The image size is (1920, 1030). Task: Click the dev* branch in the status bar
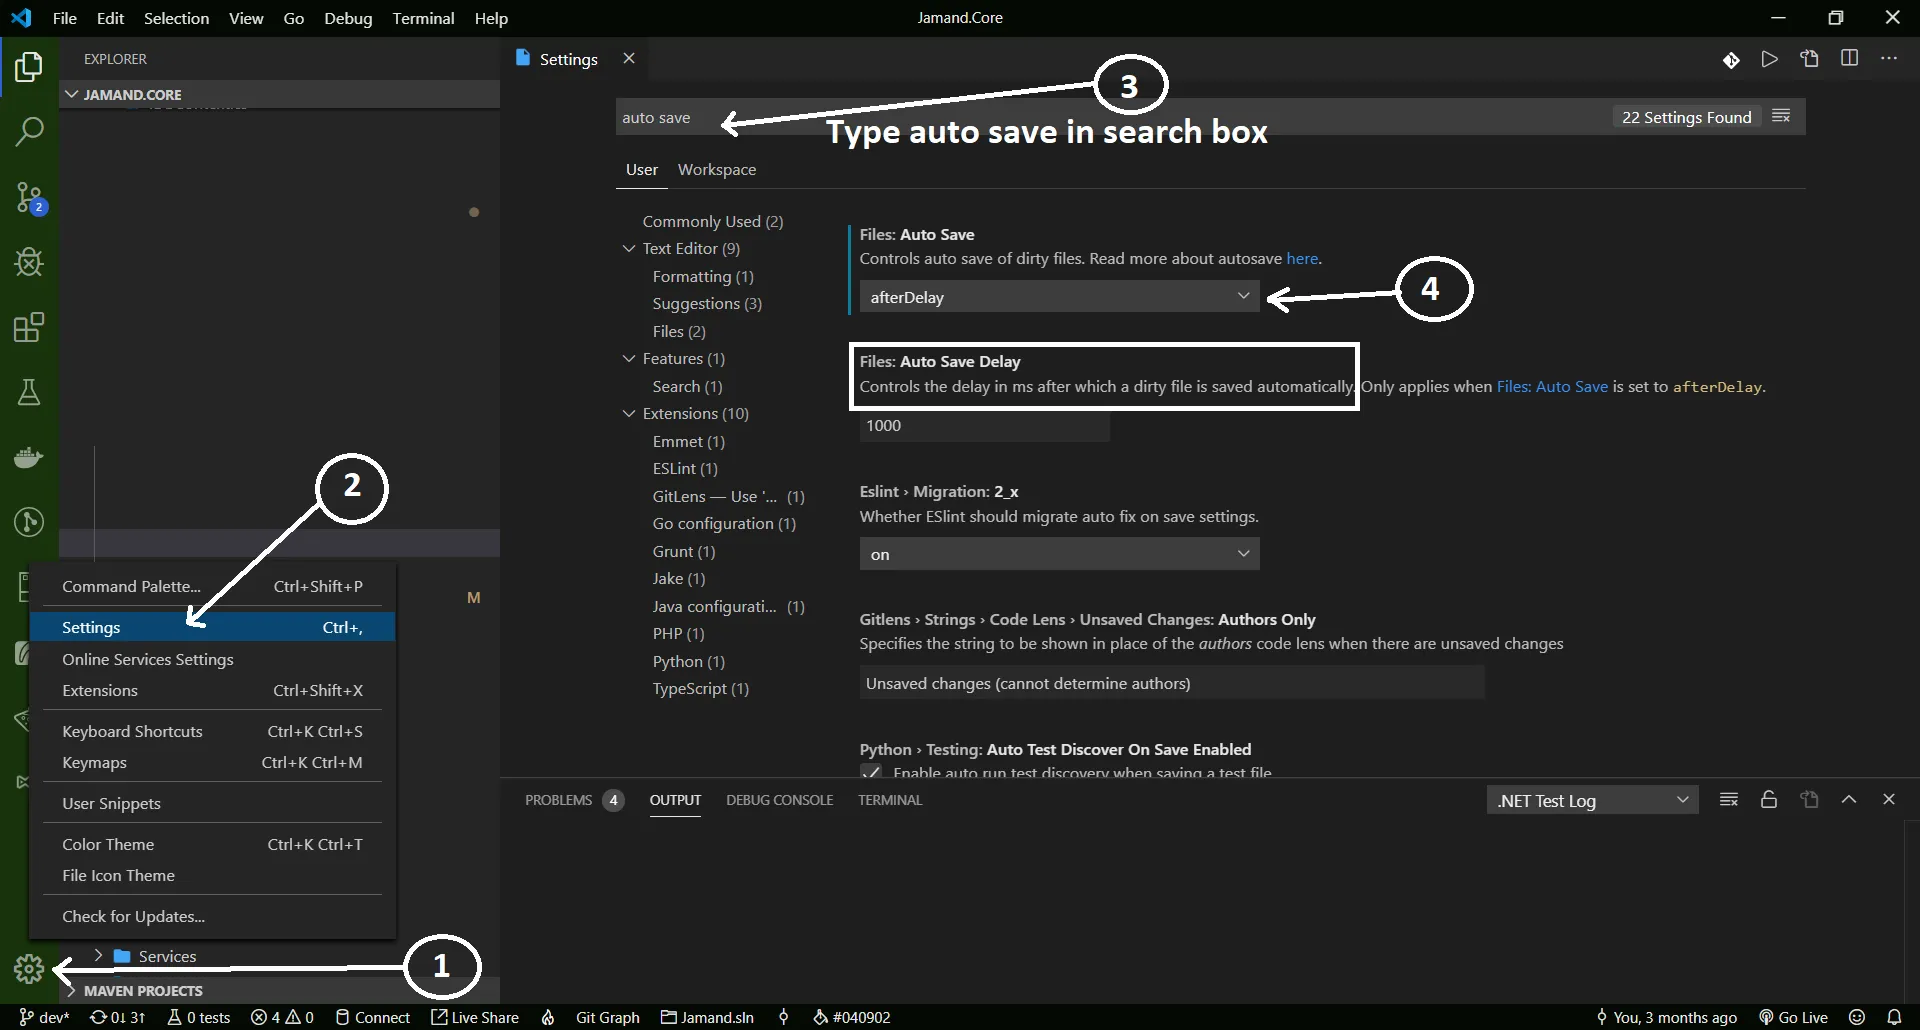[44, 1017]
